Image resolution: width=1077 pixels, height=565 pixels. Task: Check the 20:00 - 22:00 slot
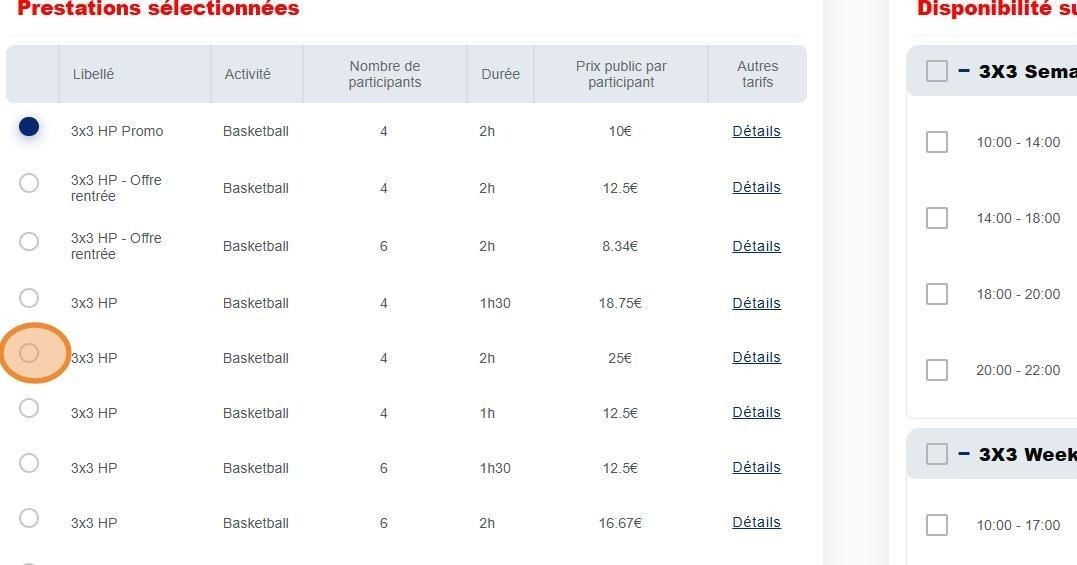(937, 370)
